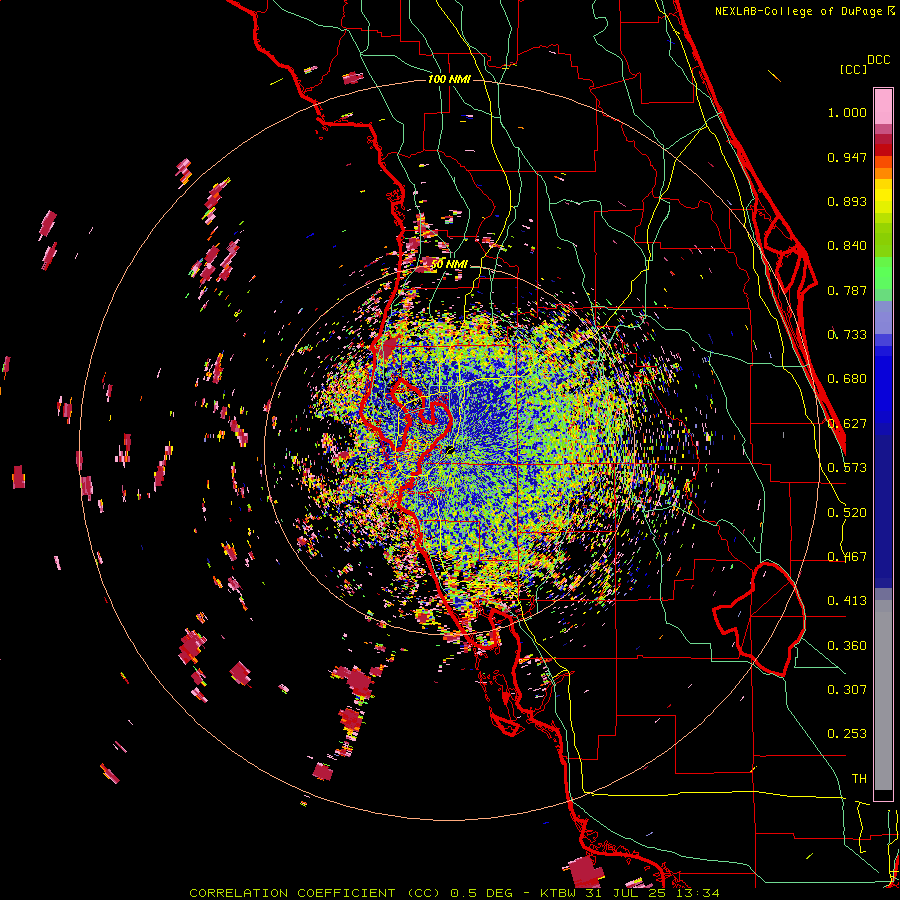Click the 100 NMI range ring label
900x900 pixels.
[449, 79]
